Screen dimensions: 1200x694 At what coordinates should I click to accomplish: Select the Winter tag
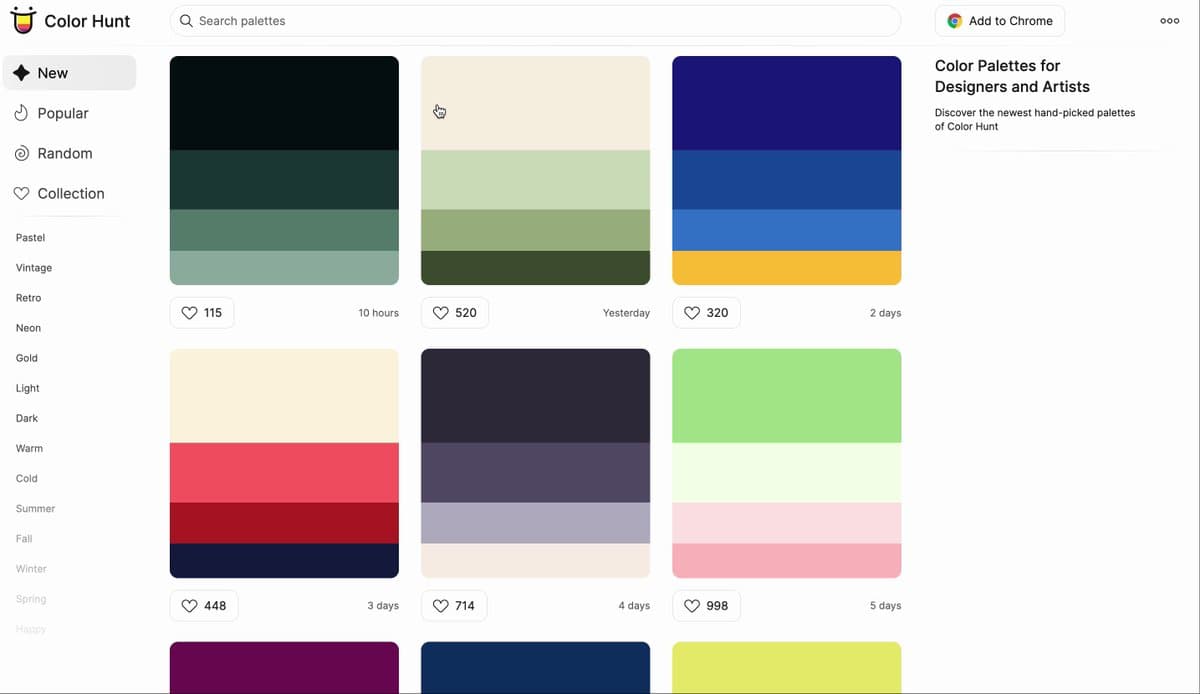point(31,568)
